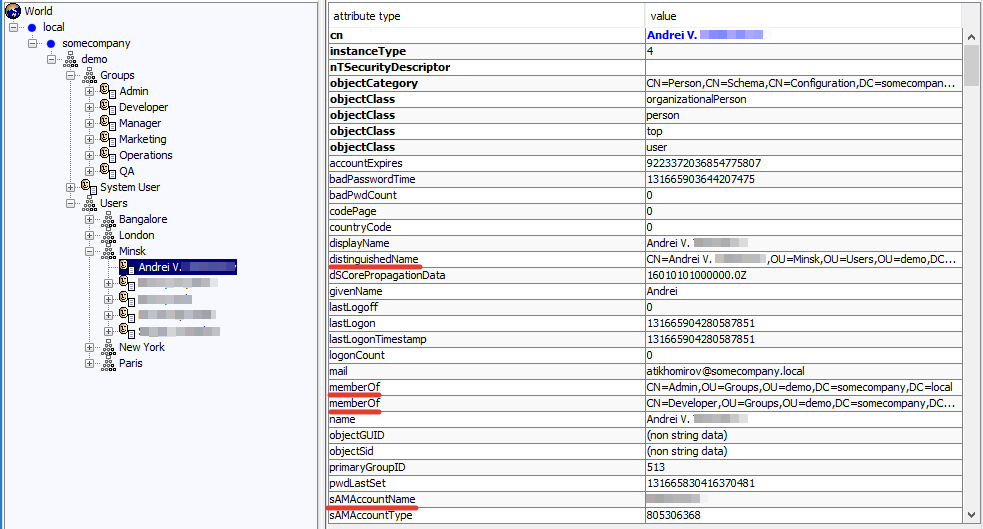This screenshot has width=983, height=529.
Task: Click the attribute type column header
Action: (x=486, y=16)
